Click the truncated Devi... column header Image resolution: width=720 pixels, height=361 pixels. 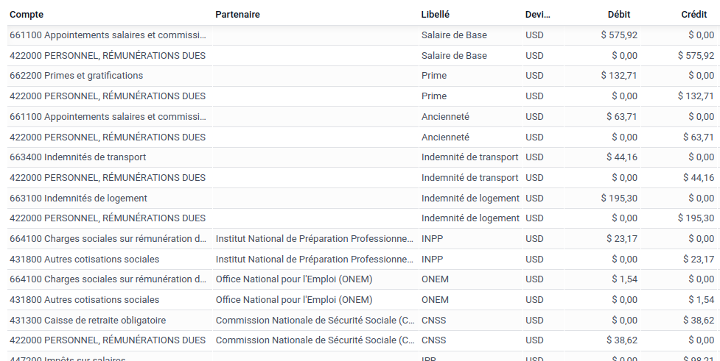click(538, 15)
